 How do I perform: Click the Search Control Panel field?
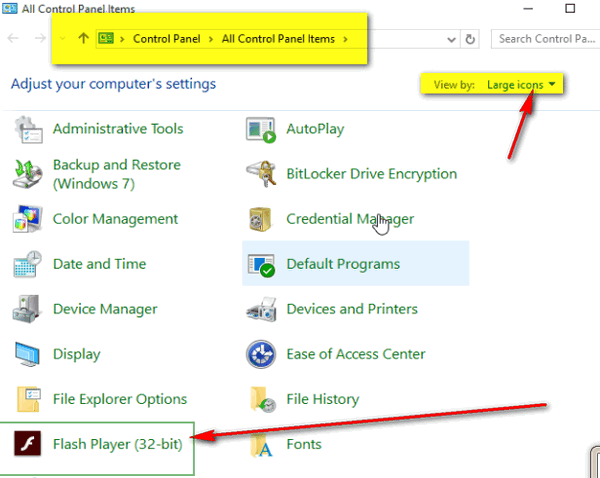(x=546, y=39)
